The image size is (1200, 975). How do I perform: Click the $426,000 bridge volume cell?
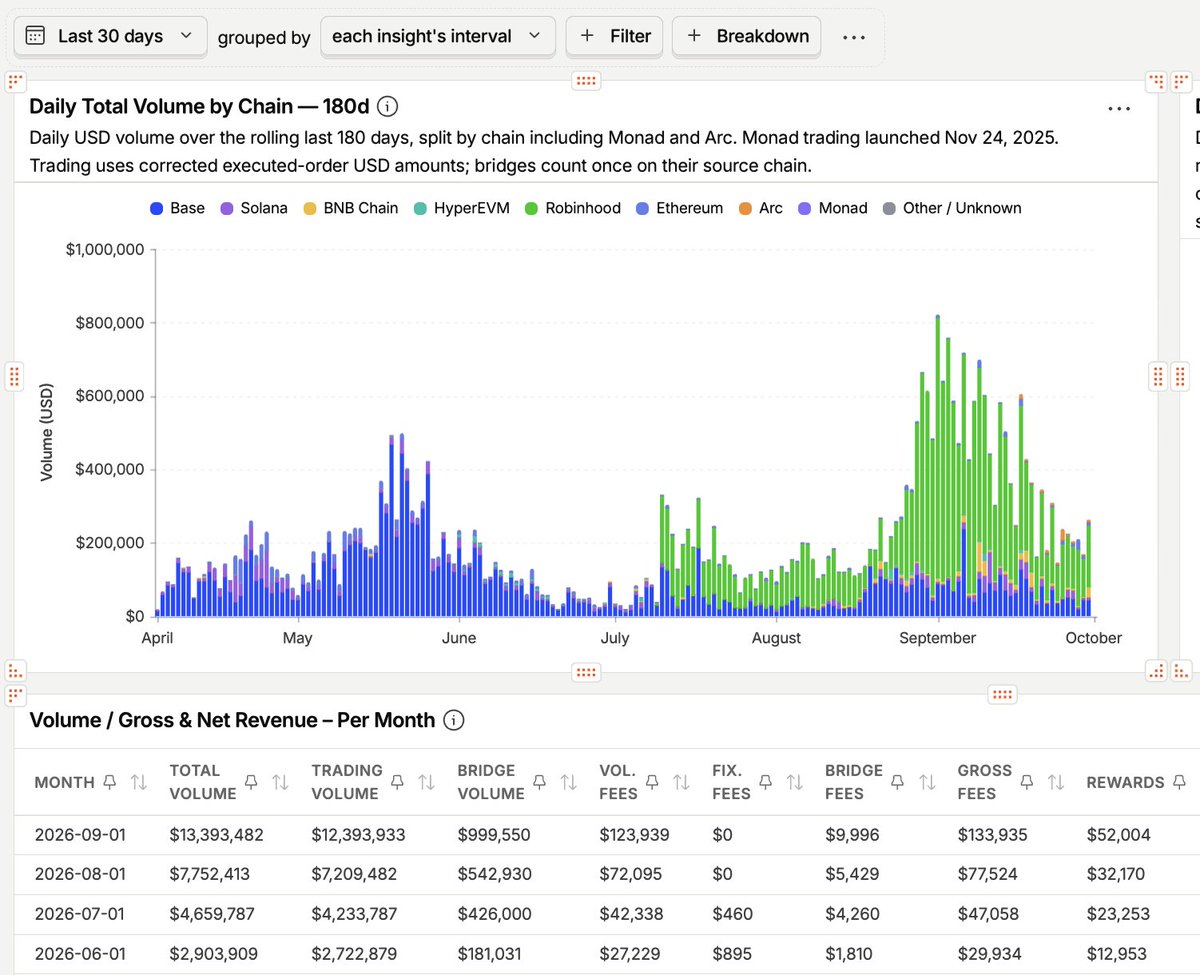click(x=494, y=914)
